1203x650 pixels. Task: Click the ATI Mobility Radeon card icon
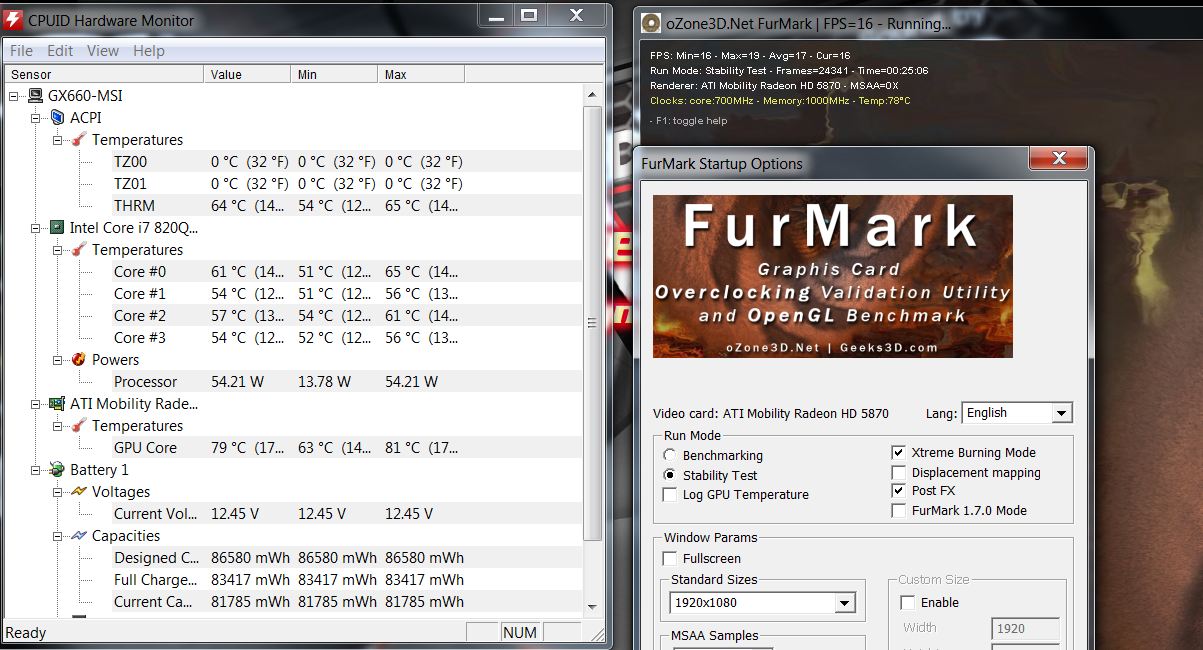click(57, 404)
